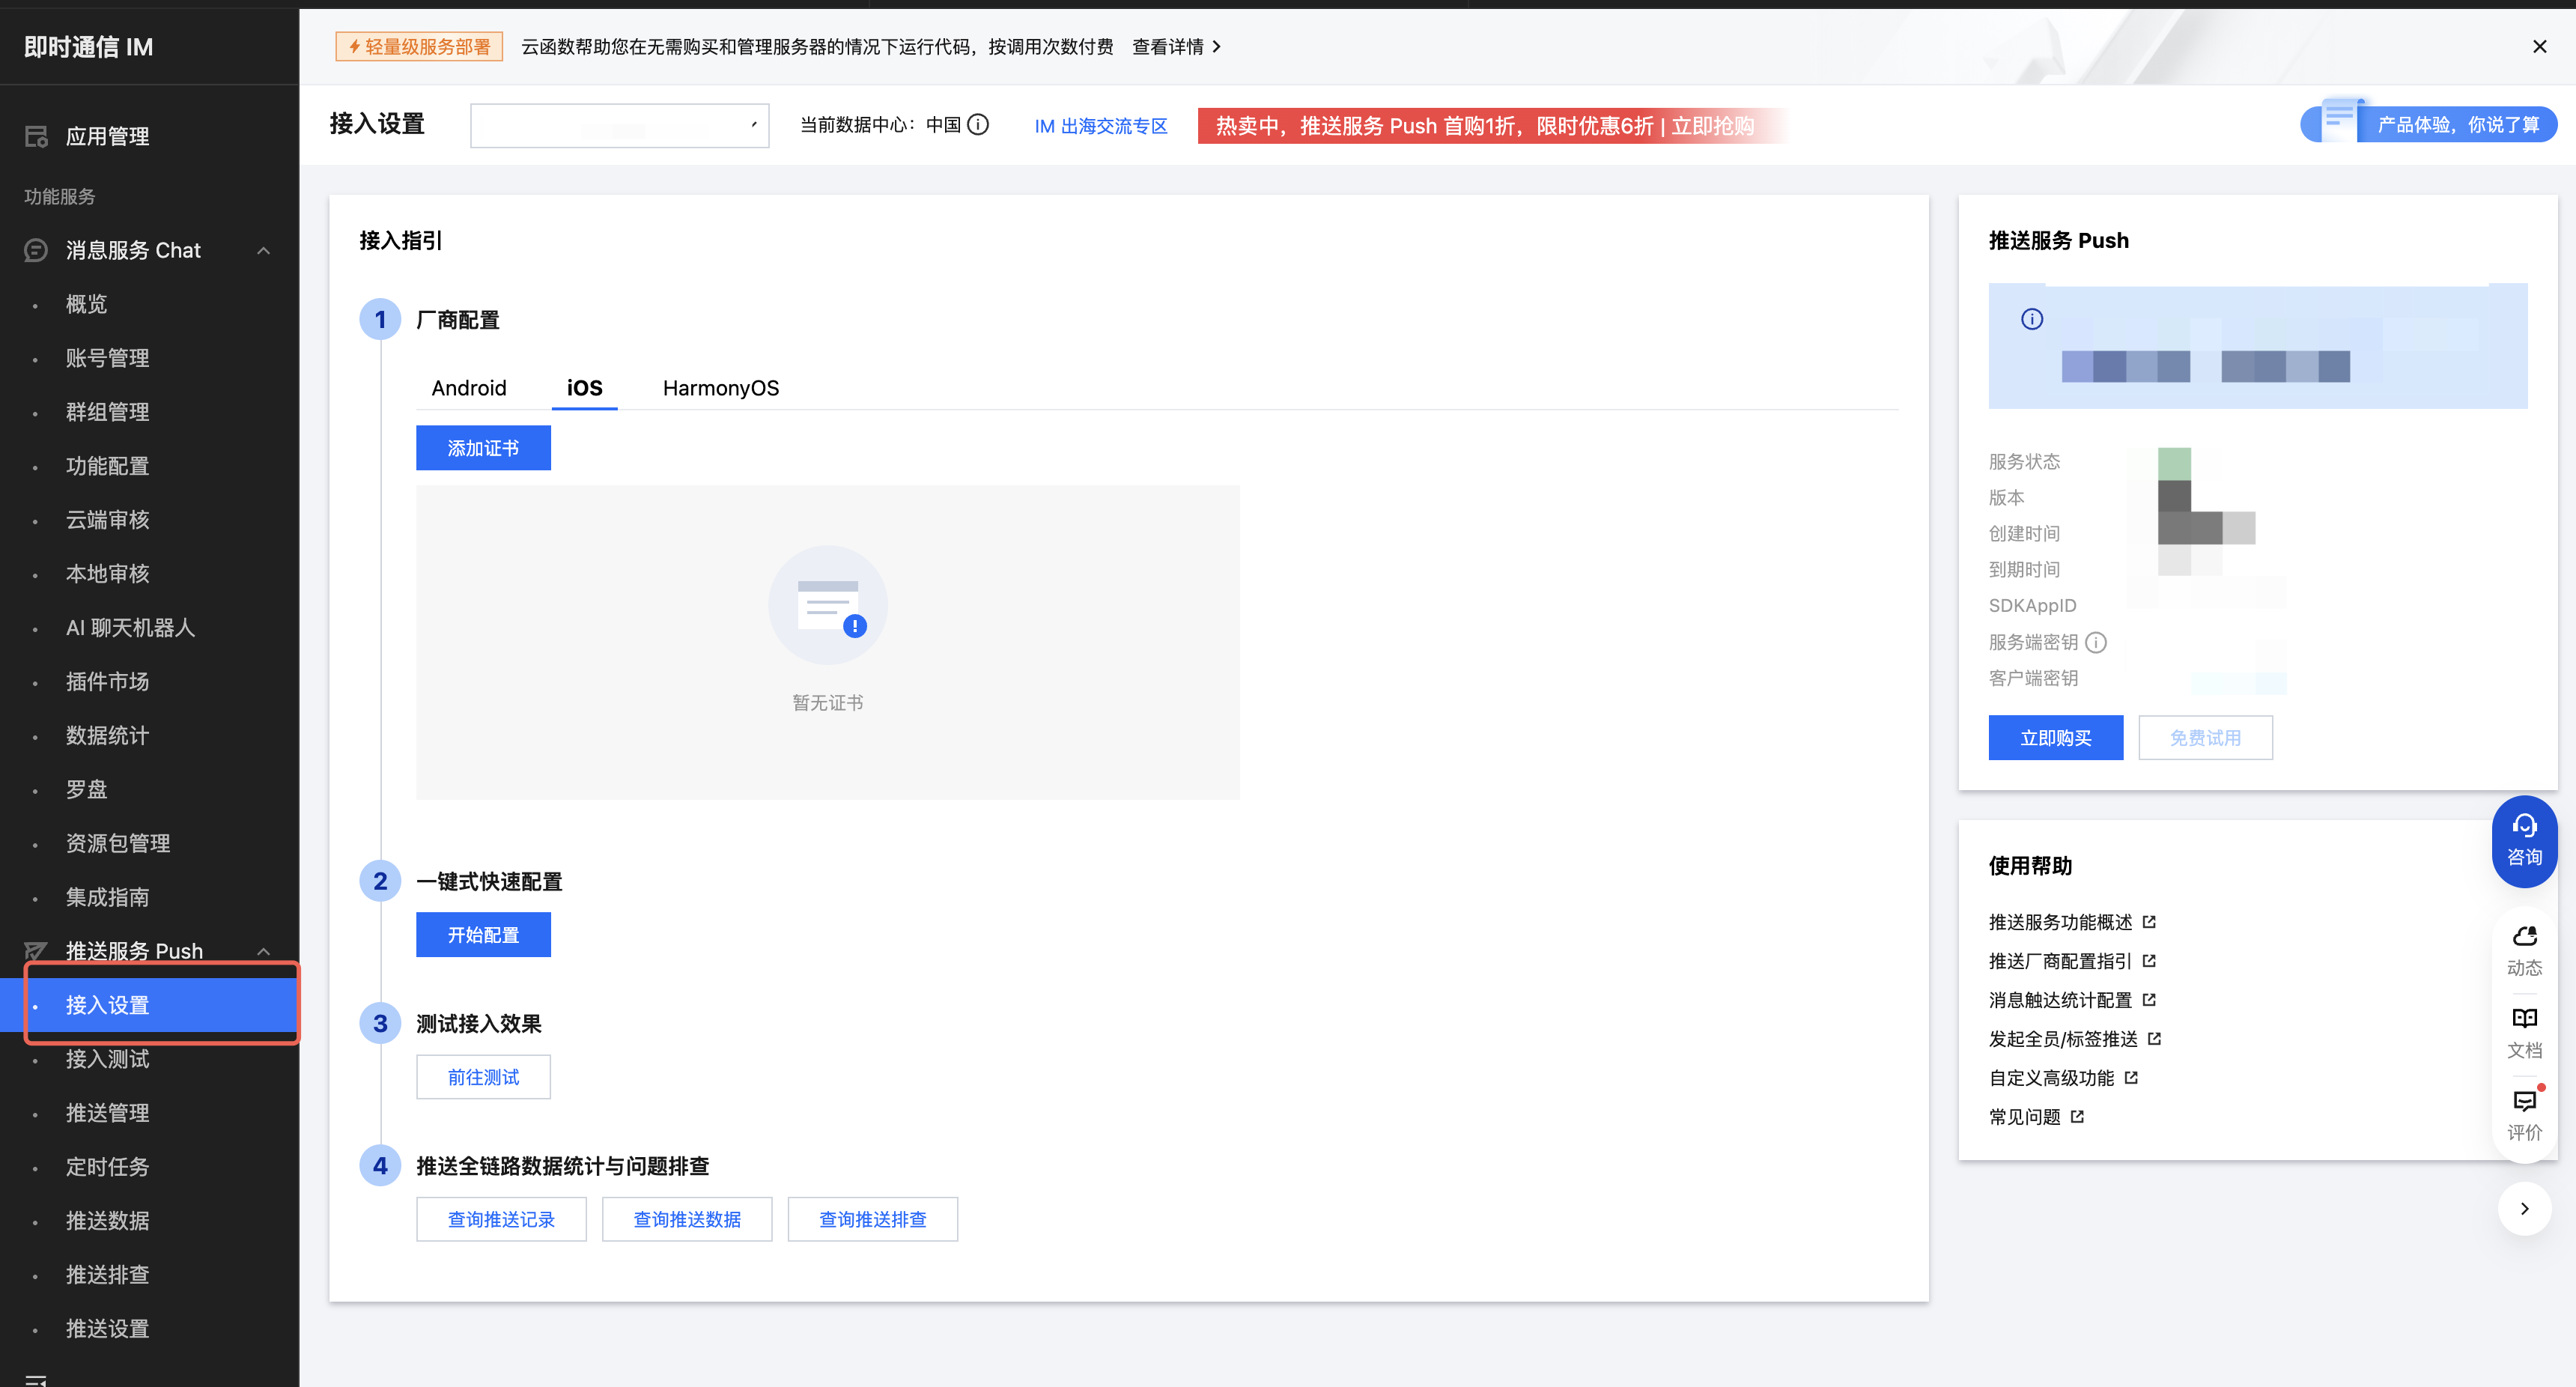The image size is (2576, 1387).
Task: Collapse the 消息服务 Chat menu group
Action: [x=264, y=250]
